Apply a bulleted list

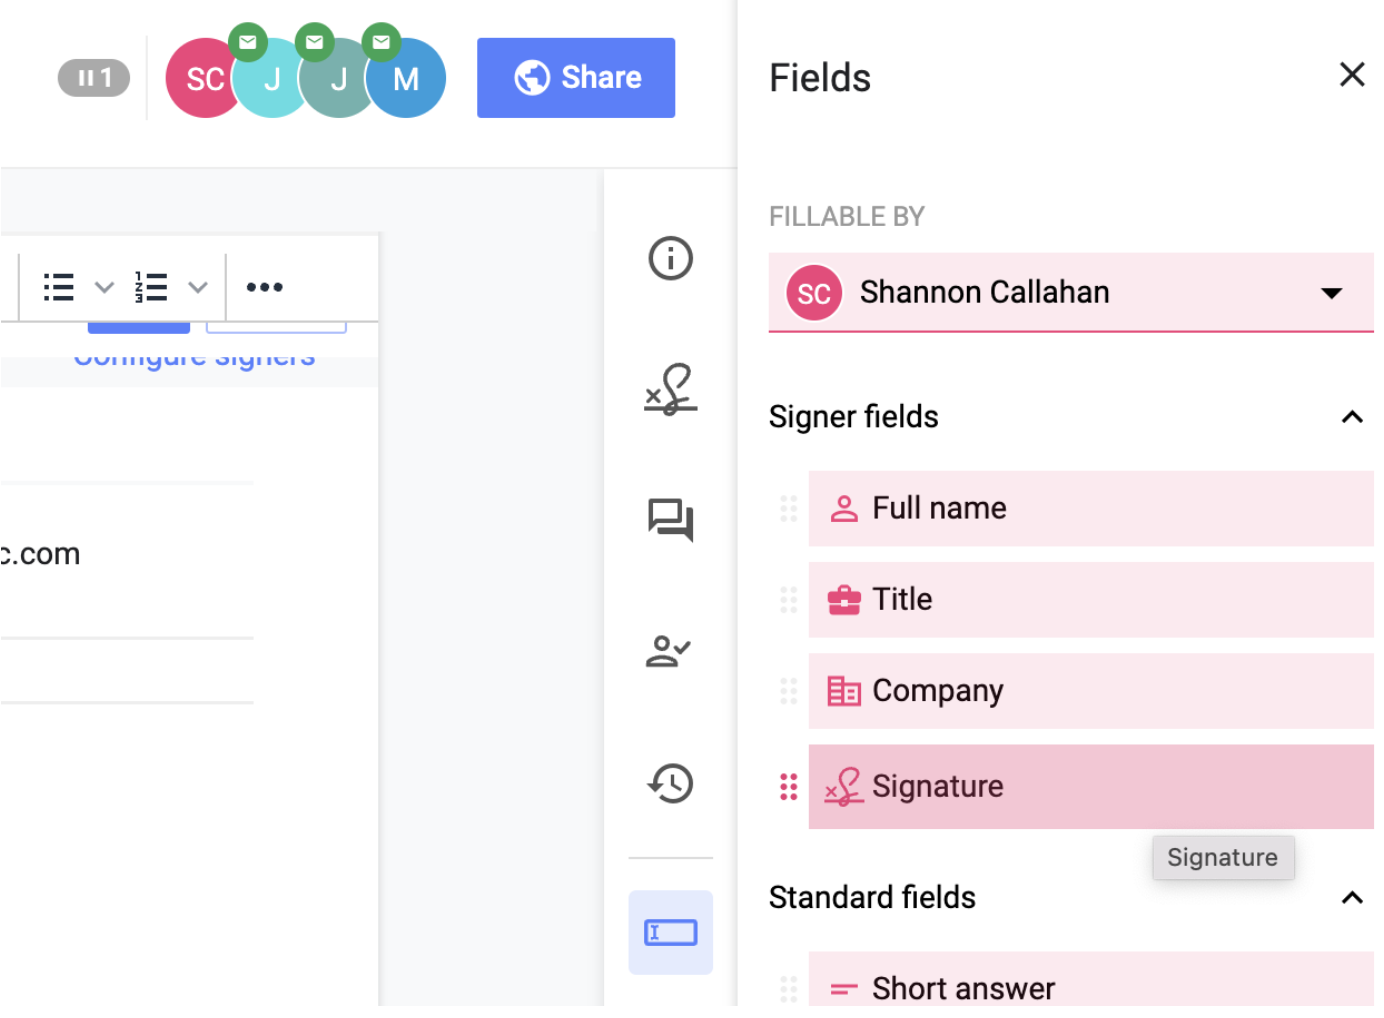[59, 287]
